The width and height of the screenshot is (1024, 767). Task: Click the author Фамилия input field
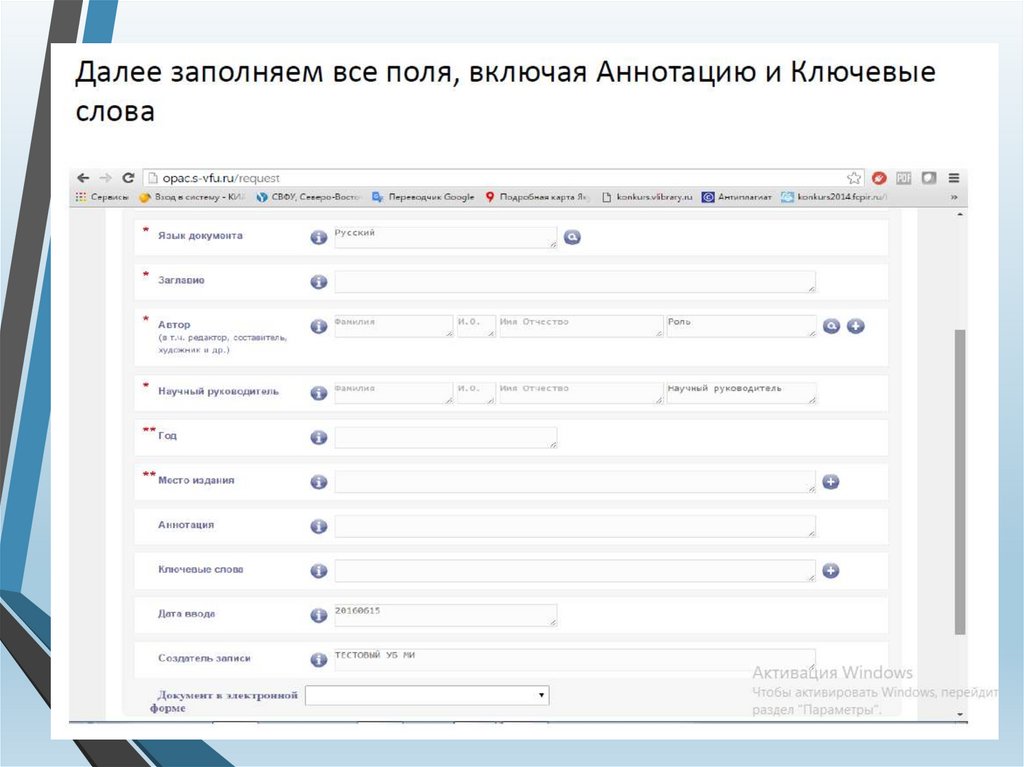(393, 326)
